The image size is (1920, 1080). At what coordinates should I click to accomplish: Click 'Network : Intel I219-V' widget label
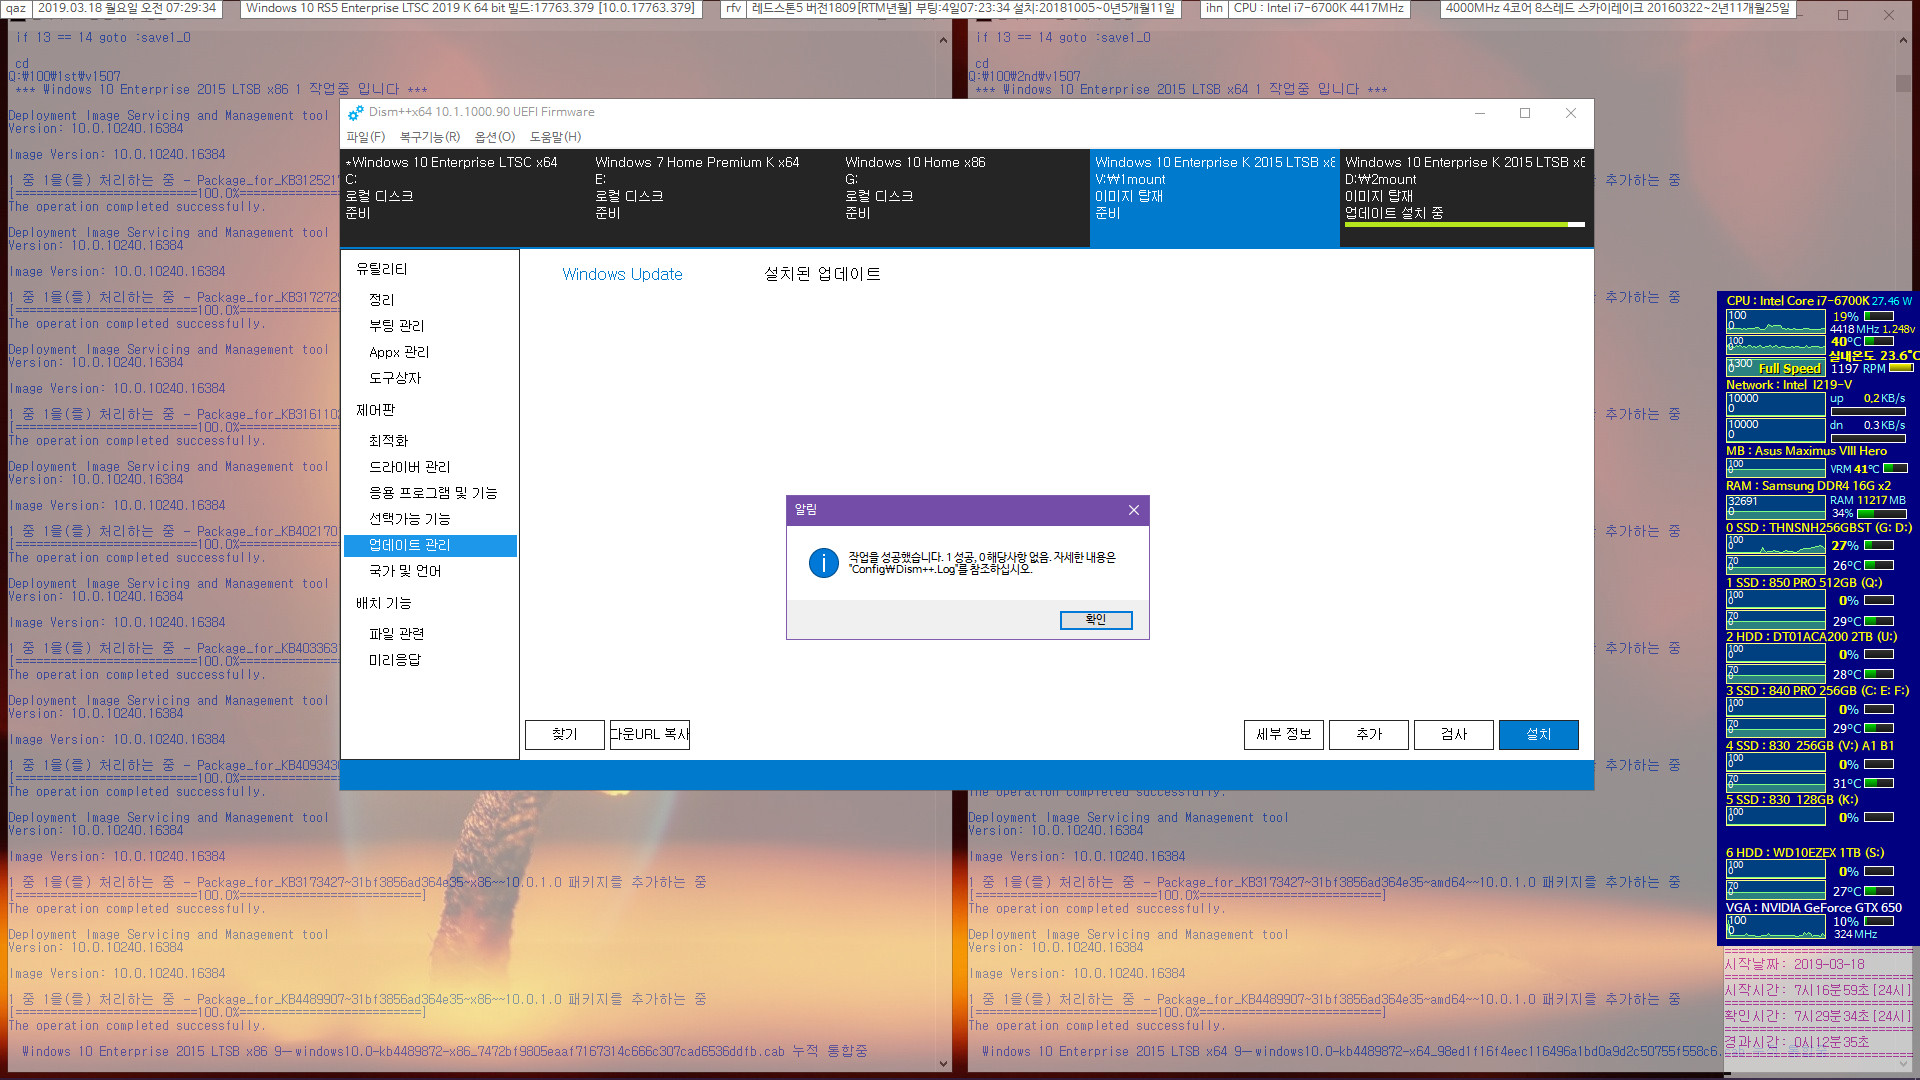(1789, 385)
